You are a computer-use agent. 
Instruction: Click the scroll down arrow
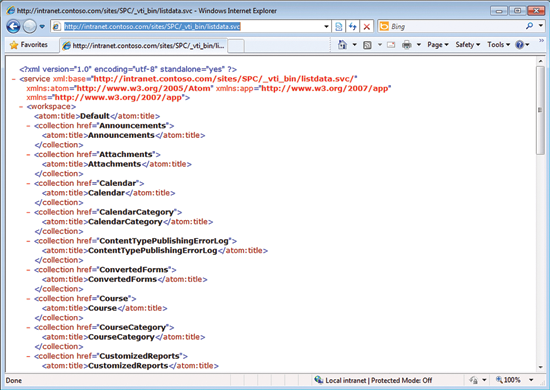coord(541,367)
